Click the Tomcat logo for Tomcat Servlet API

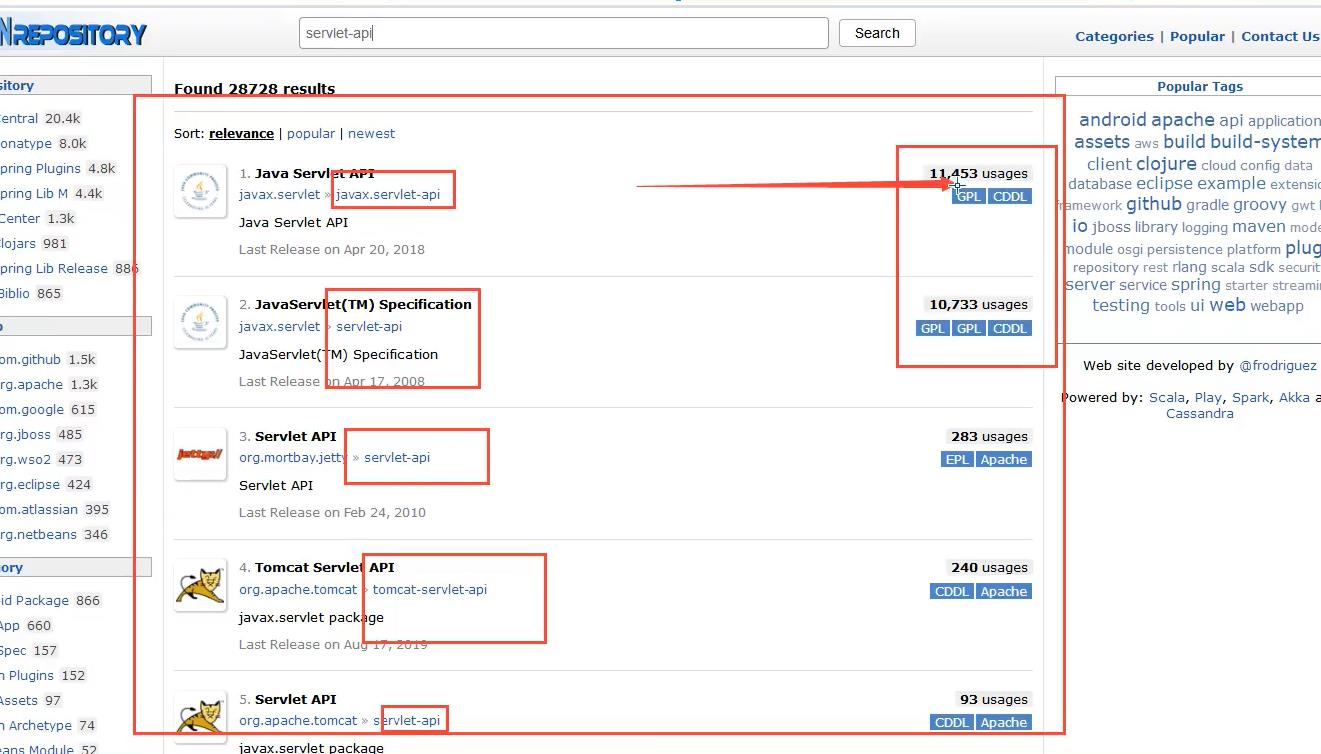pyautogui.click(x=200, y=585)
